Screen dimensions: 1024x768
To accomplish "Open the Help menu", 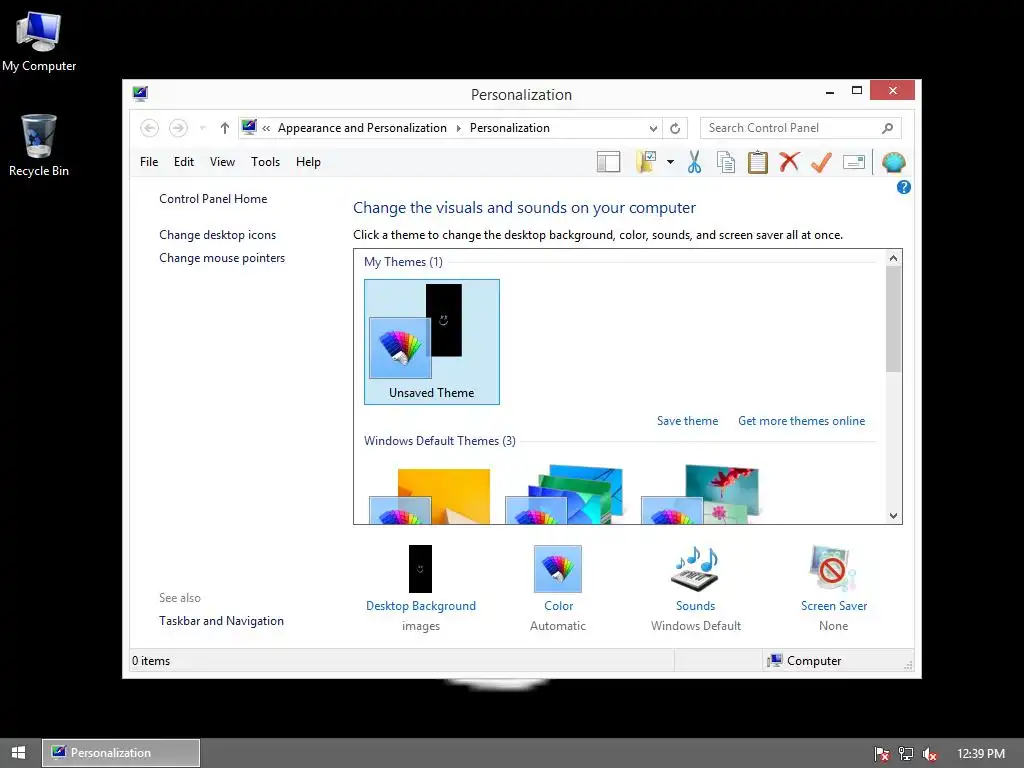I will pos(308,162).
